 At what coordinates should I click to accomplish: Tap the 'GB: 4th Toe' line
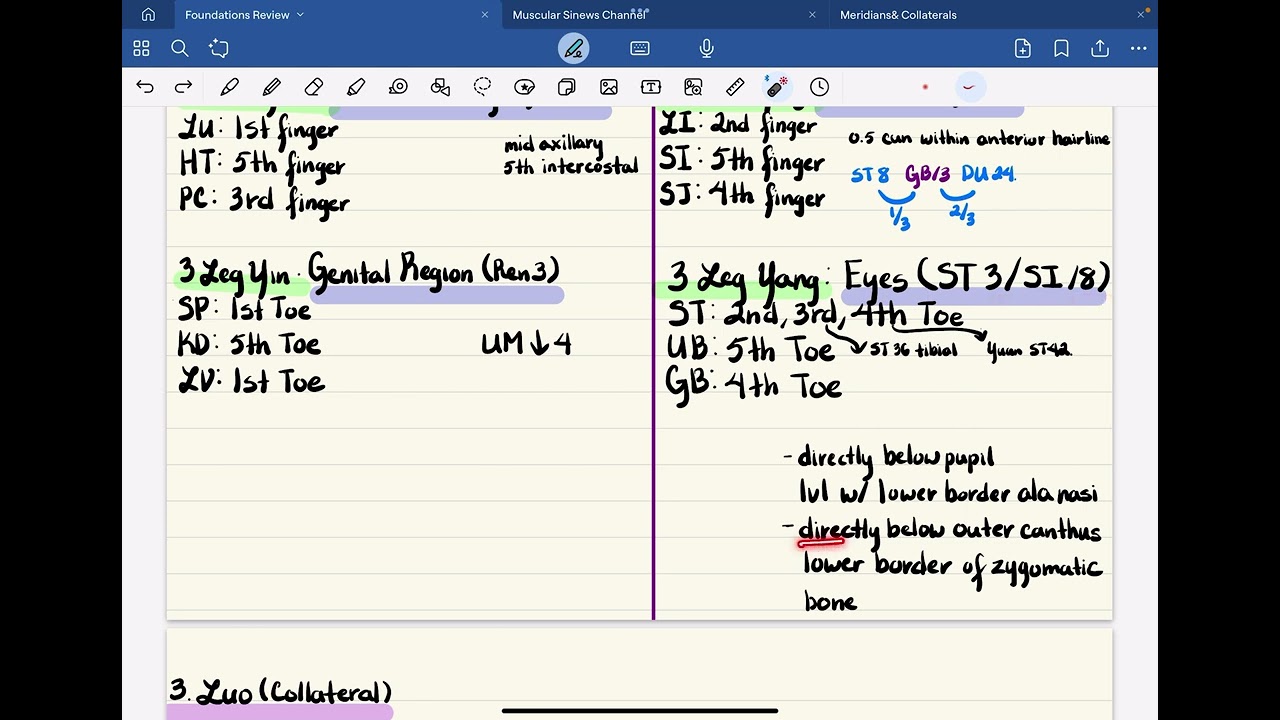tap(753, 386)
